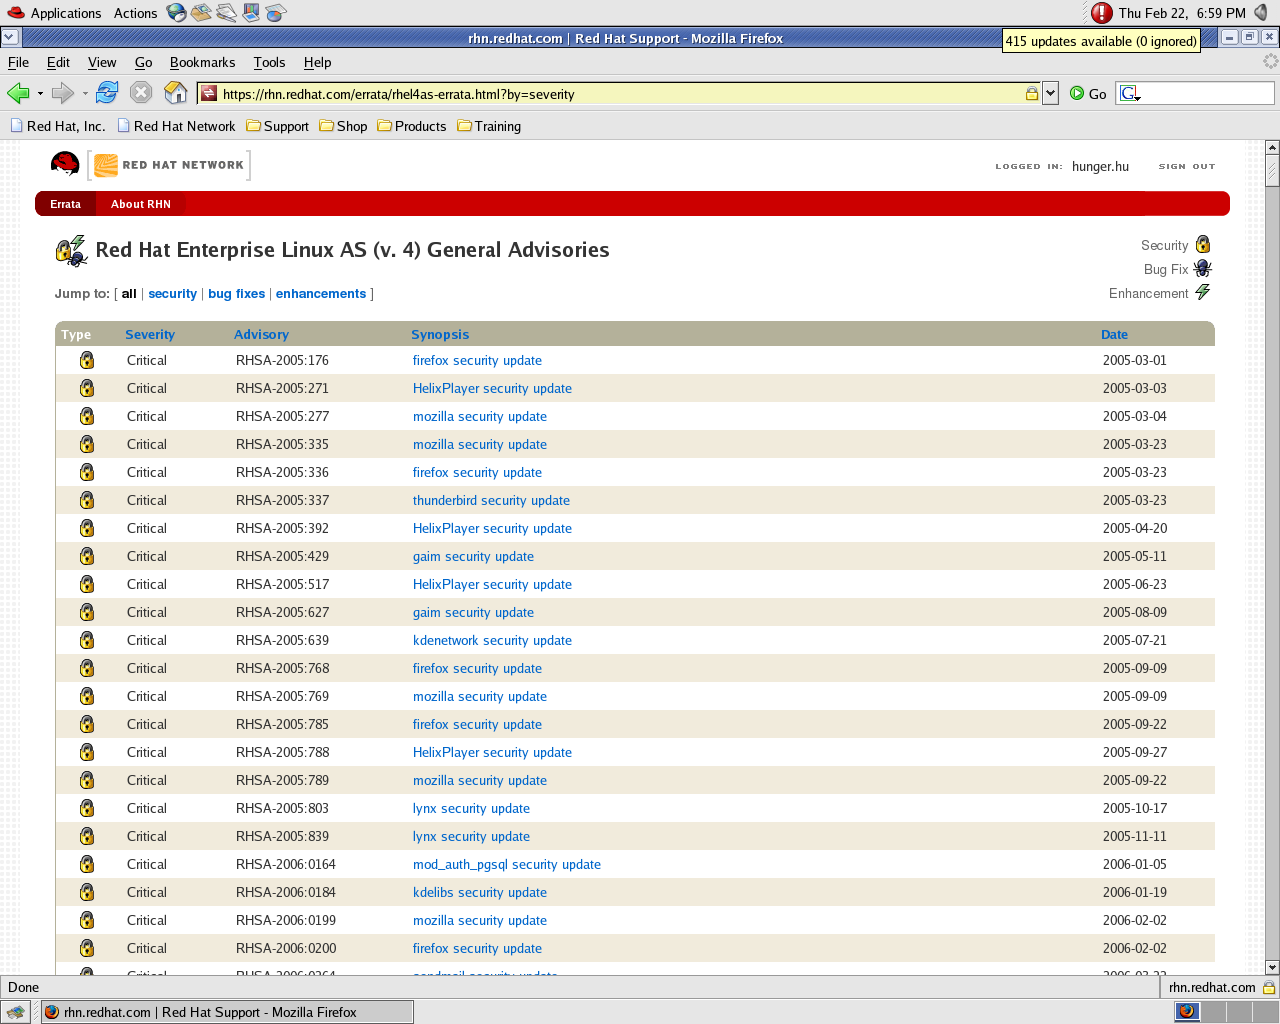
Task: Open the File menu
Action: [18, 62]
